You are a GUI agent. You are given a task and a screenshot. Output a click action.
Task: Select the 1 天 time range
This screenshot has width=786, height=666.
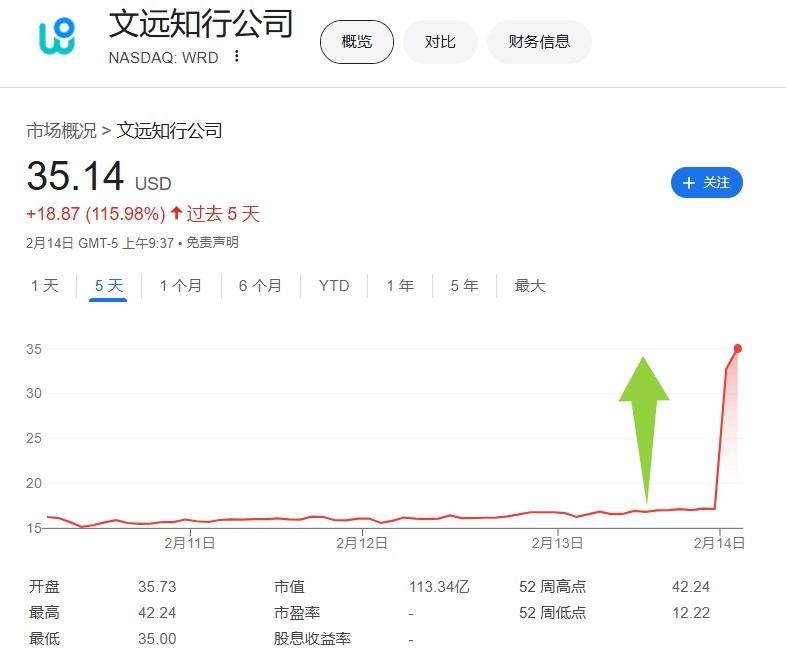(x=45, y=286)
